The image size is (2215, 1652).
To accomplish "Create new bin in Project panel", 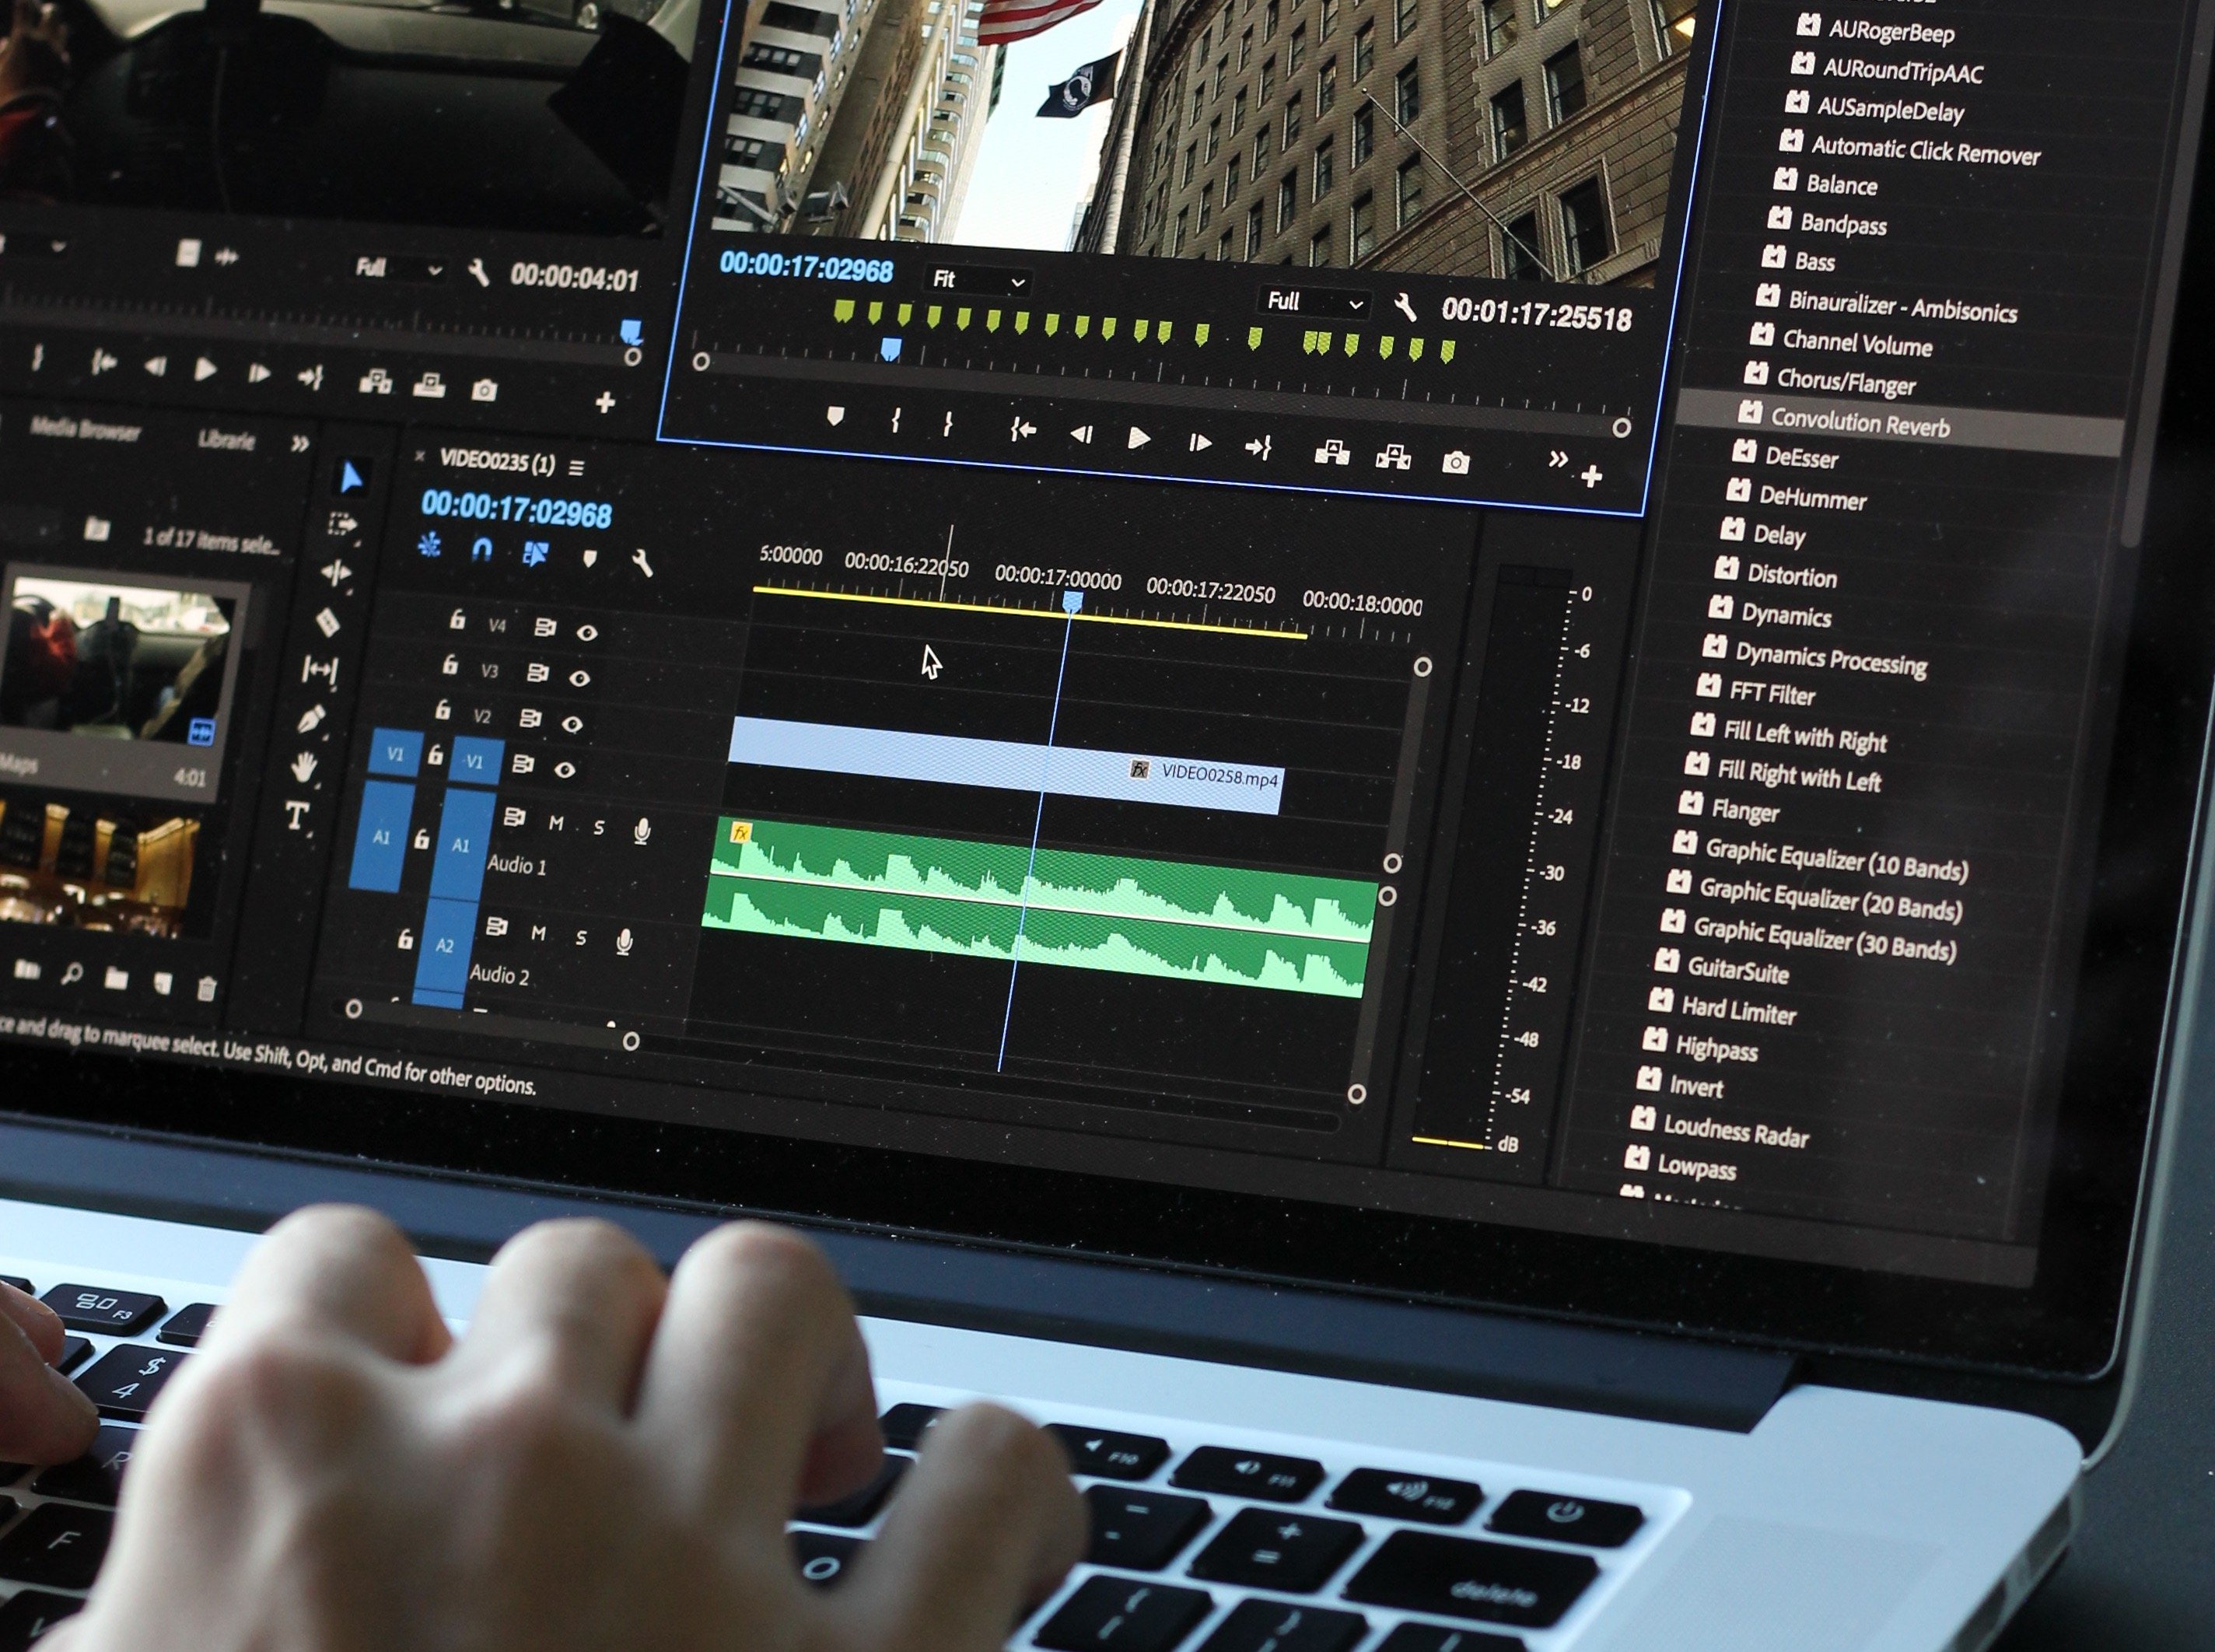I will (x=117, y=978).
